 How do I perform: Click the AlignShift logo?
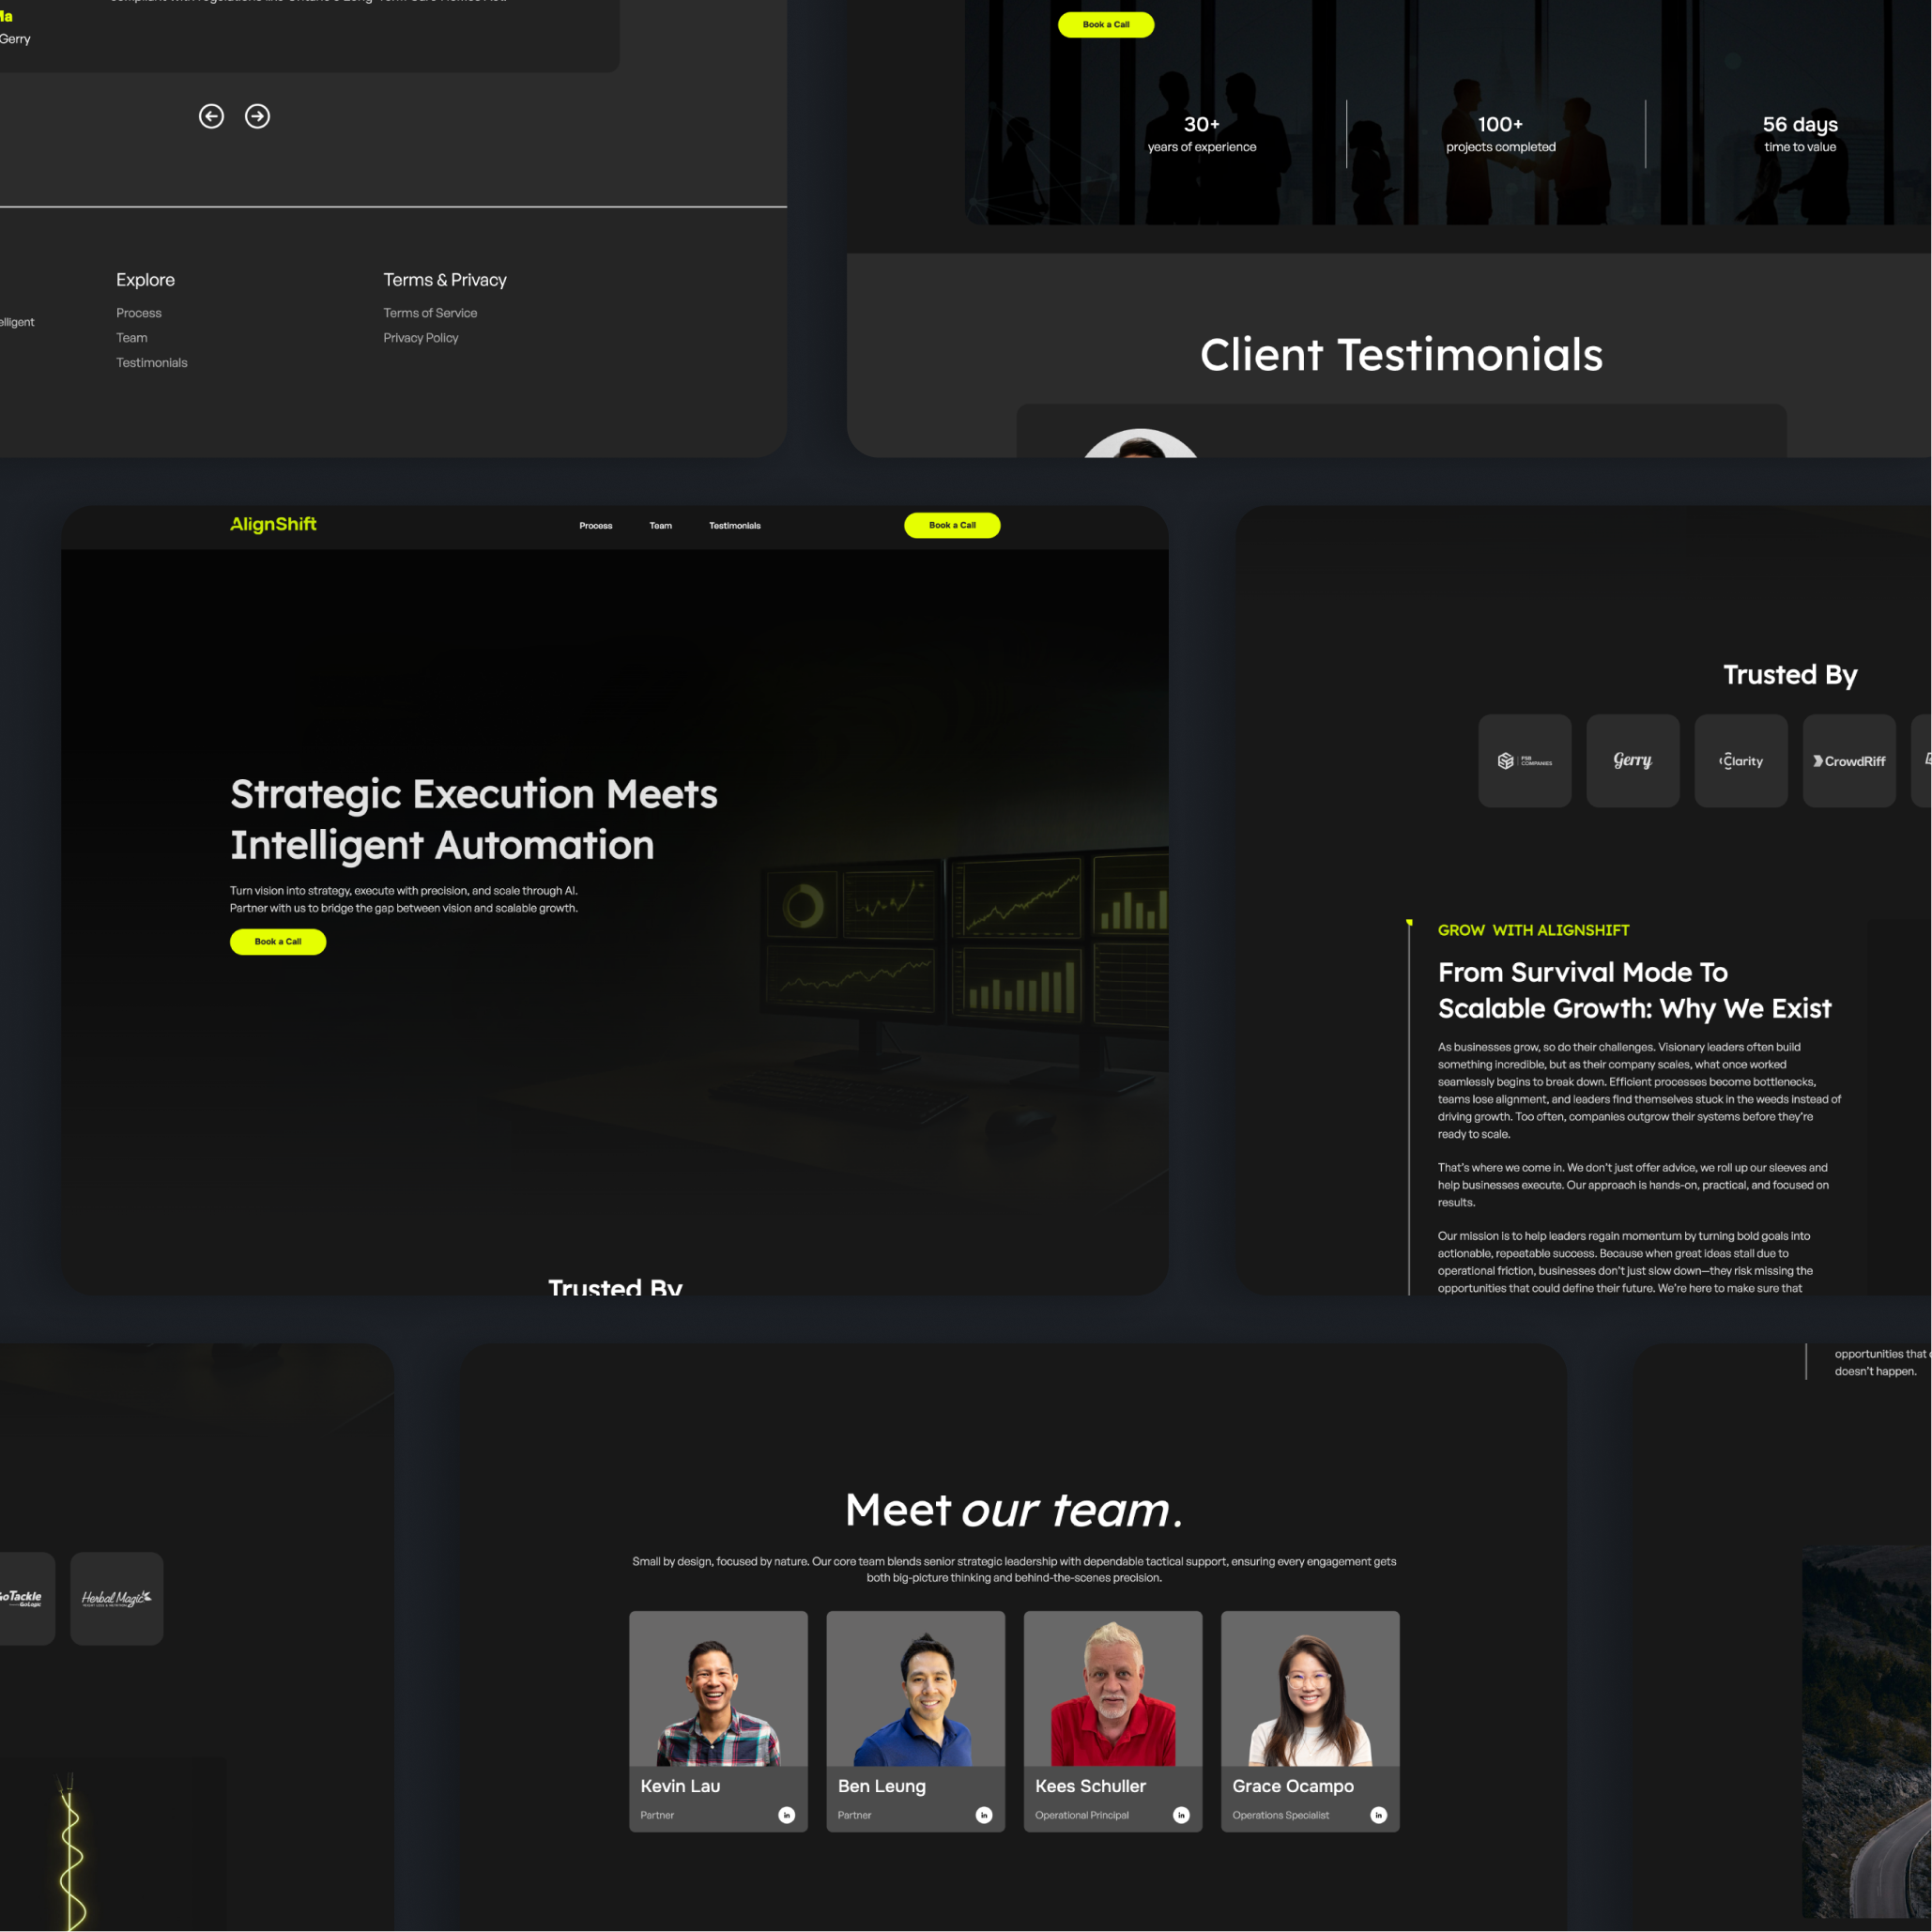[273, 524]
